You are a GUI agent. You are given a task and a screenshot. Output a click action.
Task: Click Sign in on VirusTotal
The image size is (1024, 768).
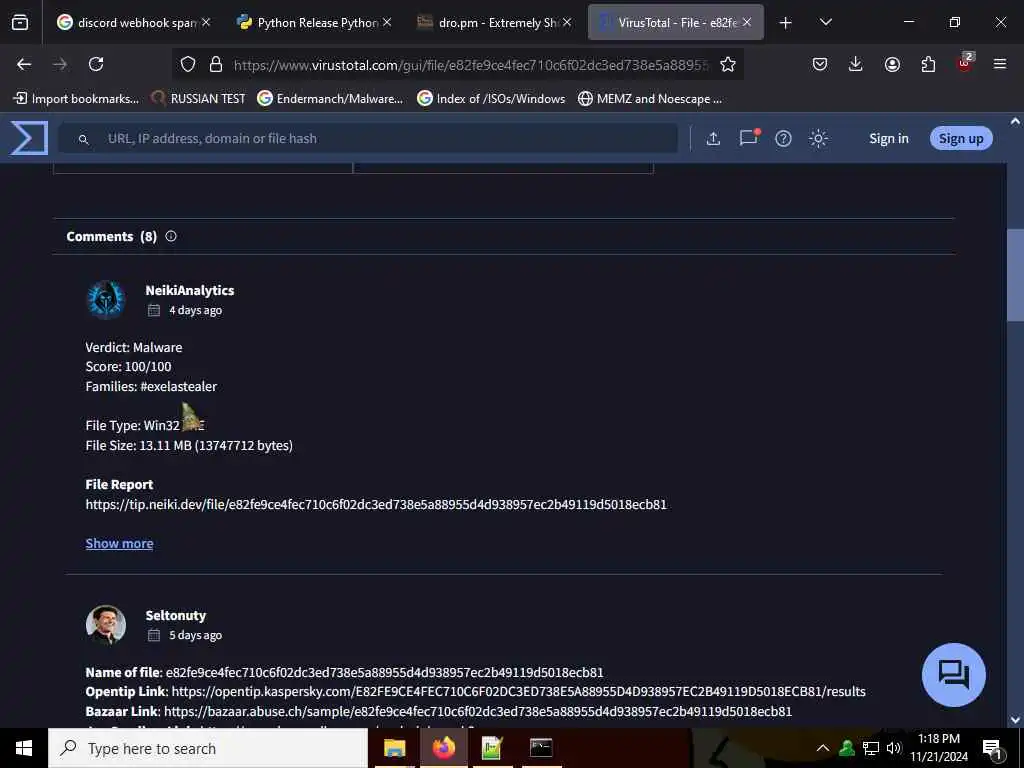[x=888, y=138]
